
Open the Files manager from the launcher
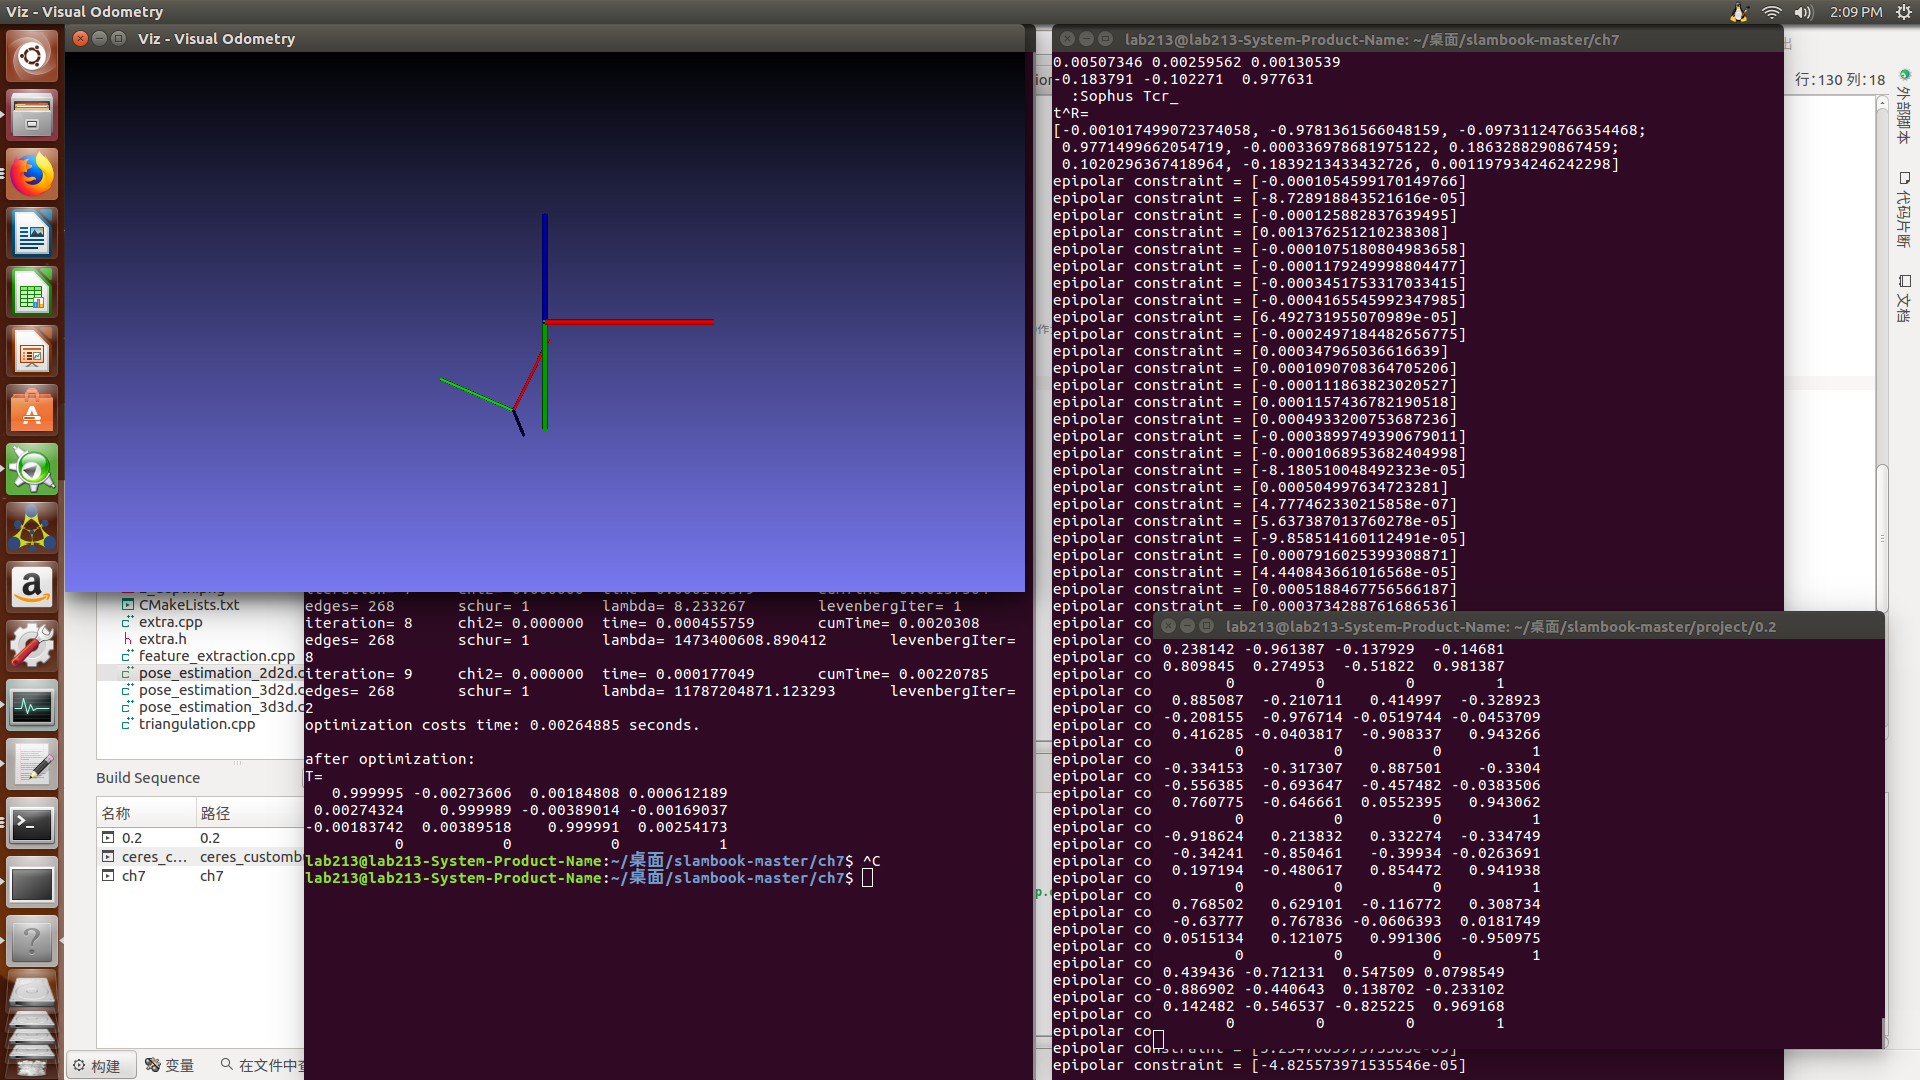click(32, 116)
